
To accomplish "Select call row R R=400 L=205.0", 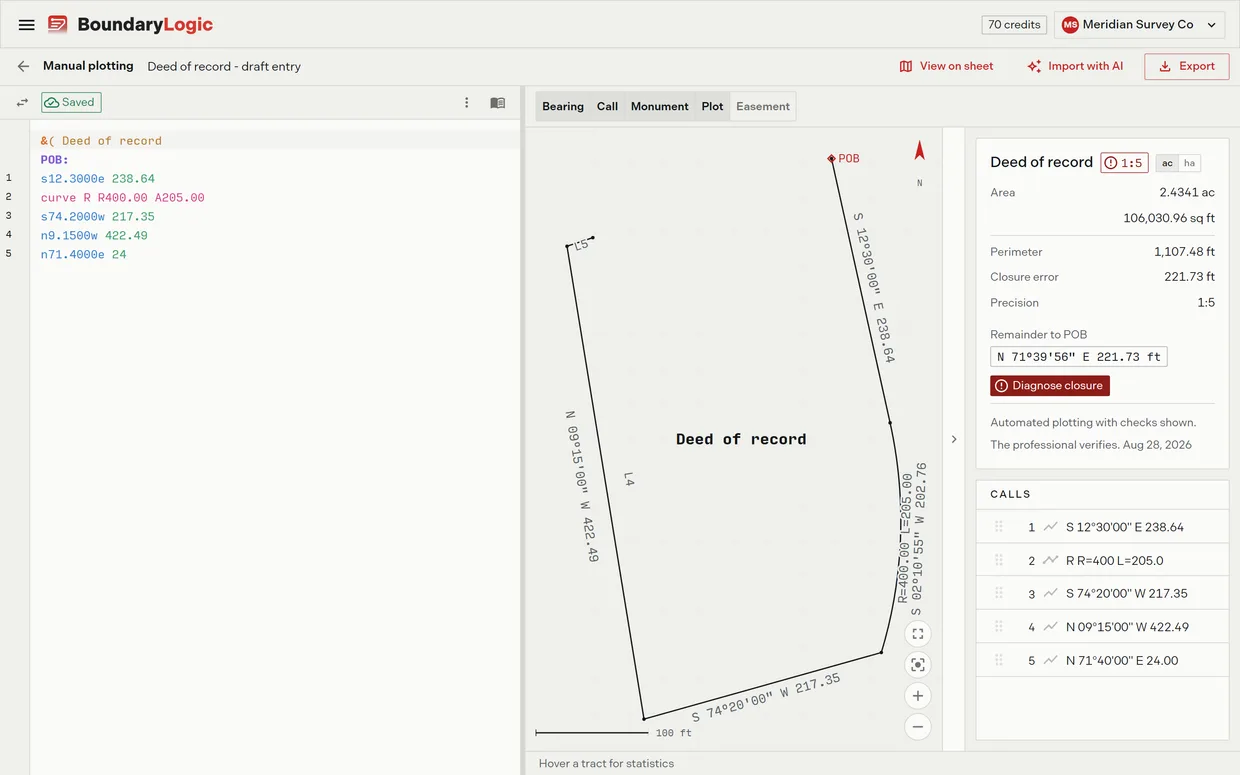I will (x=1102, y=560).
